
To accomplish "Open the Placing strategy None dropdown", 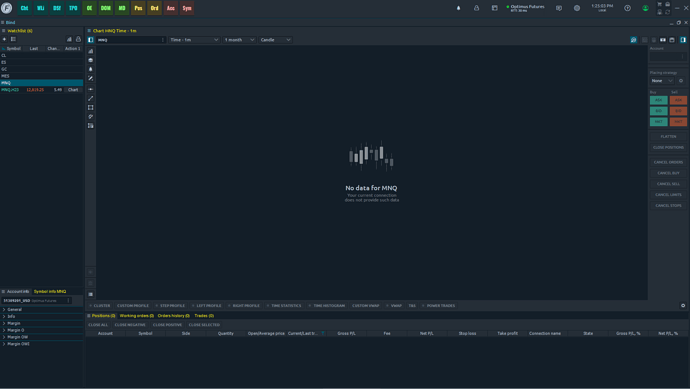I will (662, 81).
